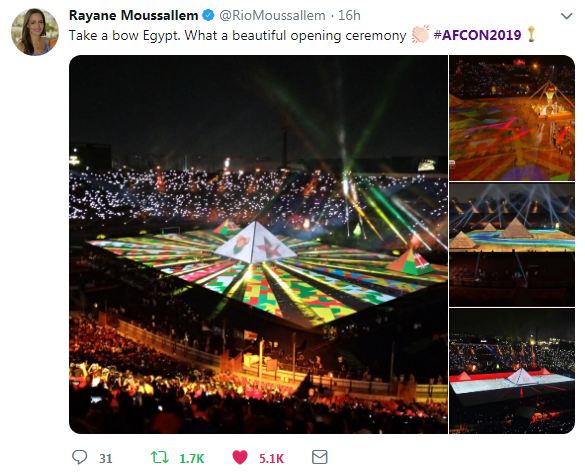The height and width of the screenshot is (474, 585).
Task: Open the bottom-right Egyptian flag field photo
Action: pos(512,371)
